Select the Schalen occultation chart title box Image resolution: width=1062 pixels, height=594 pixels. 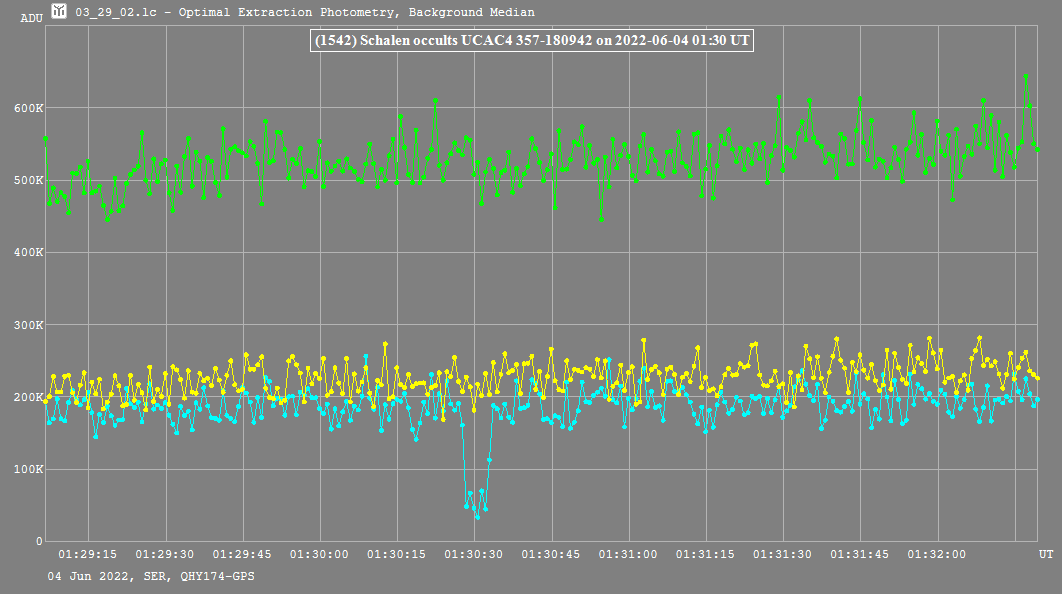[x=531, y=41]
